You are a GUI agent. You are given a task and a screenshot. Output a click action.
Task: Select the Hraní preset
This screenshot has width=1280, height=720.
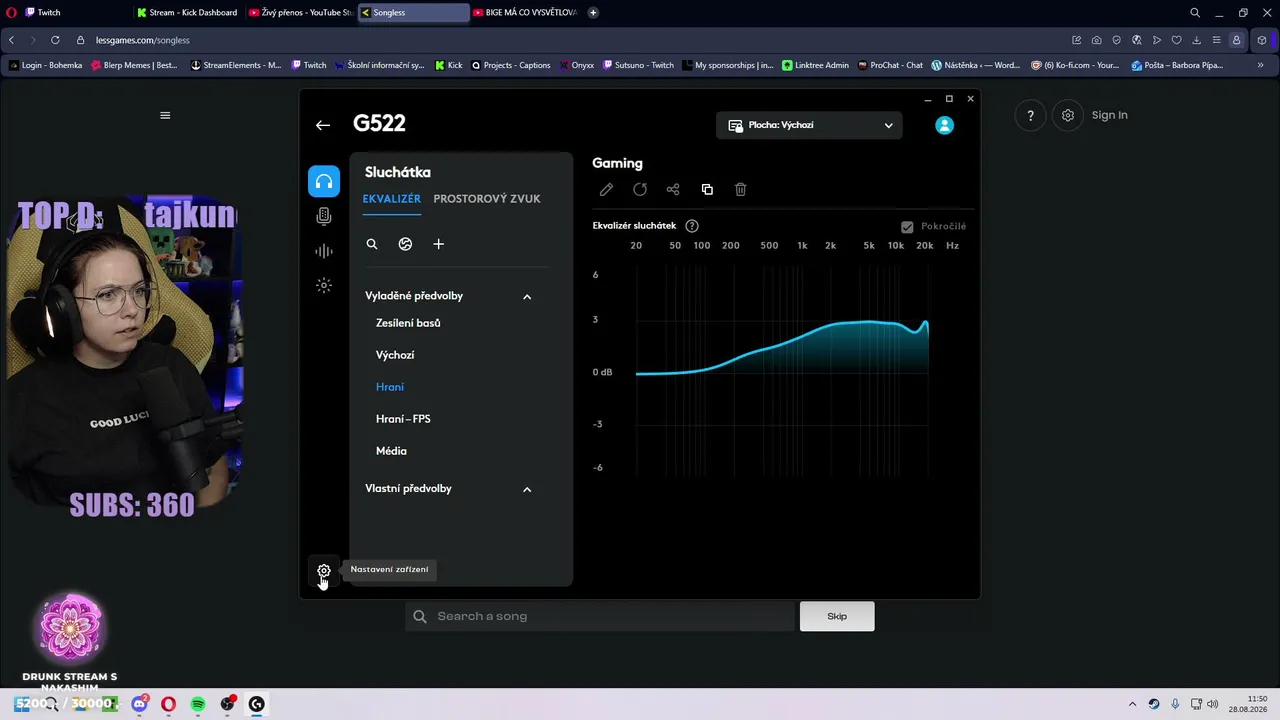click(390, 387)
